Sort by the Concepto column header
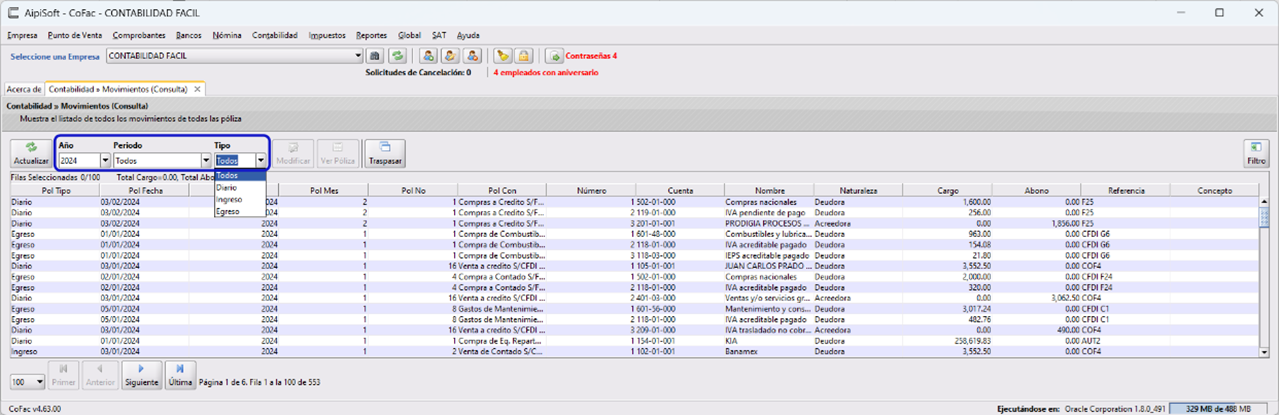This screenshot has width=1280, height=415. click(x=1215, y=190)
